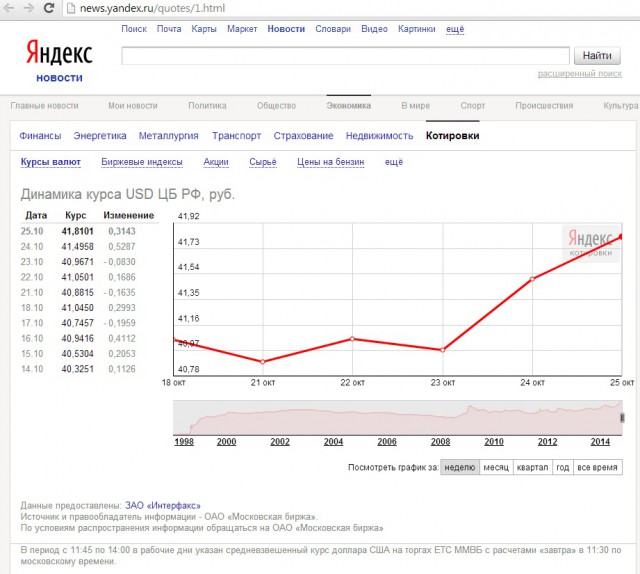Click the browser forward arrow
This screenshot has height=574, width=640.
(x=29, y=8)
